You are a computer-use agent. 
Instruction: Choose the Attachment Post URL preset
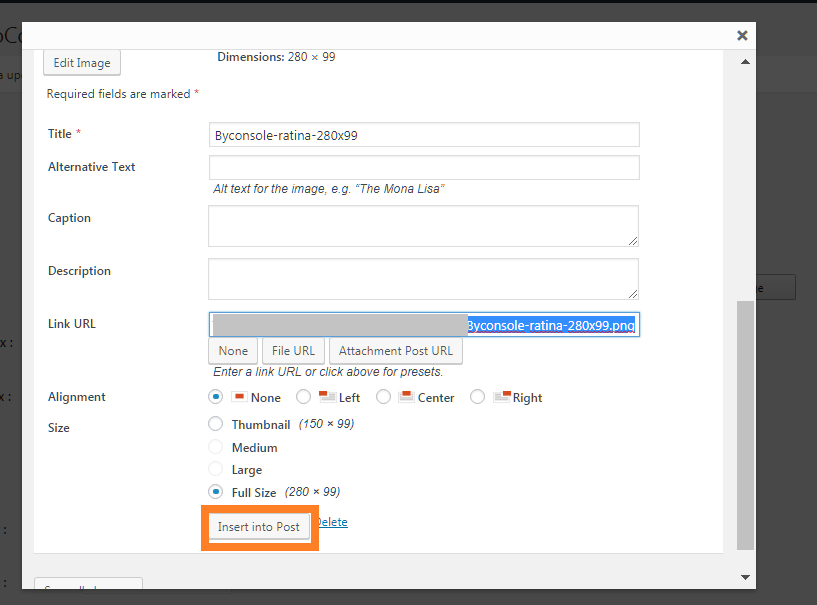tap(395, 351)
